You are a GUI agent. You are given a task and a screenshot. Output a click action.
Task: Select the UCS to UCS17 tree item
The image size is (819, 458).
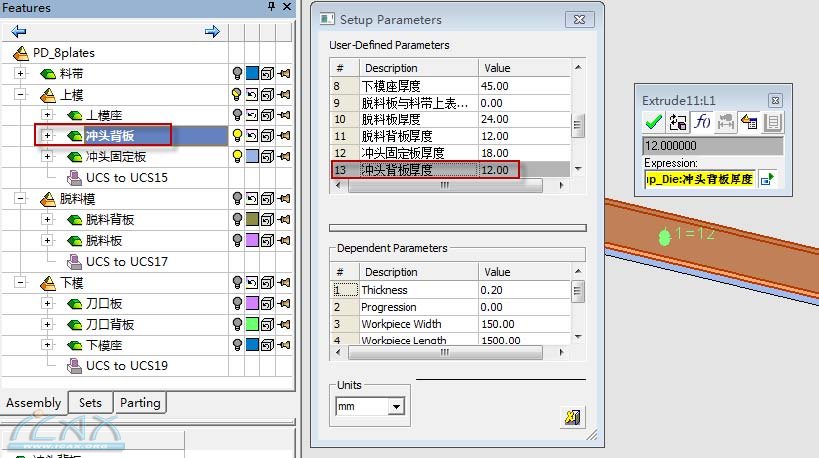[x=127, y=261]
